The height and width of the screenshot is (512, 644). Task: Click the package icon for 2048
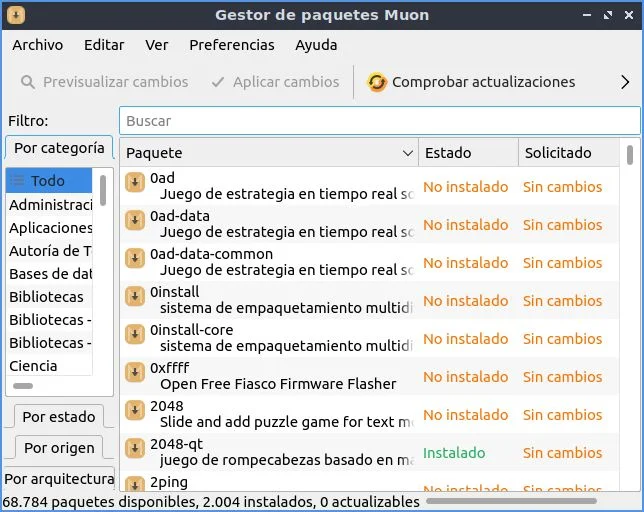[x=135, y=411]
